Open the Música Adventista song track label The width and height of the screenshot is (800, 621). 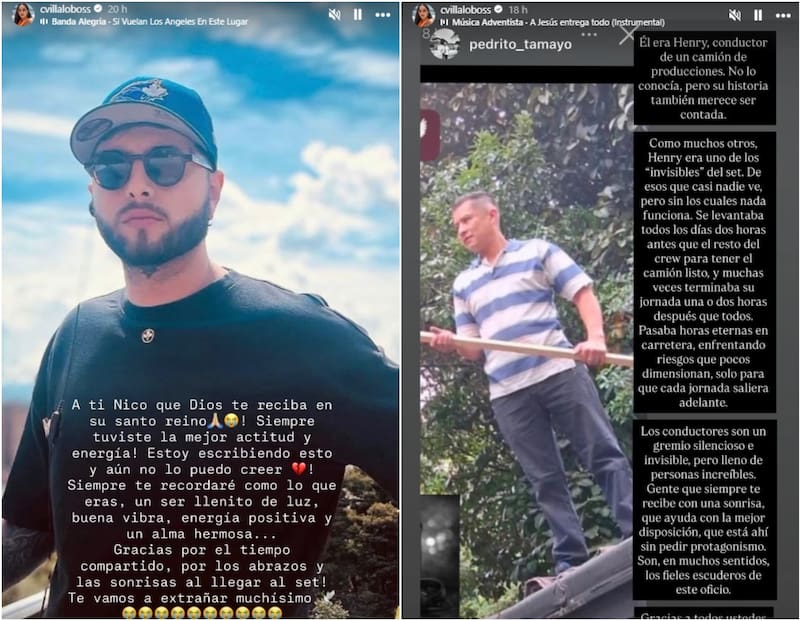pos(558,22)
